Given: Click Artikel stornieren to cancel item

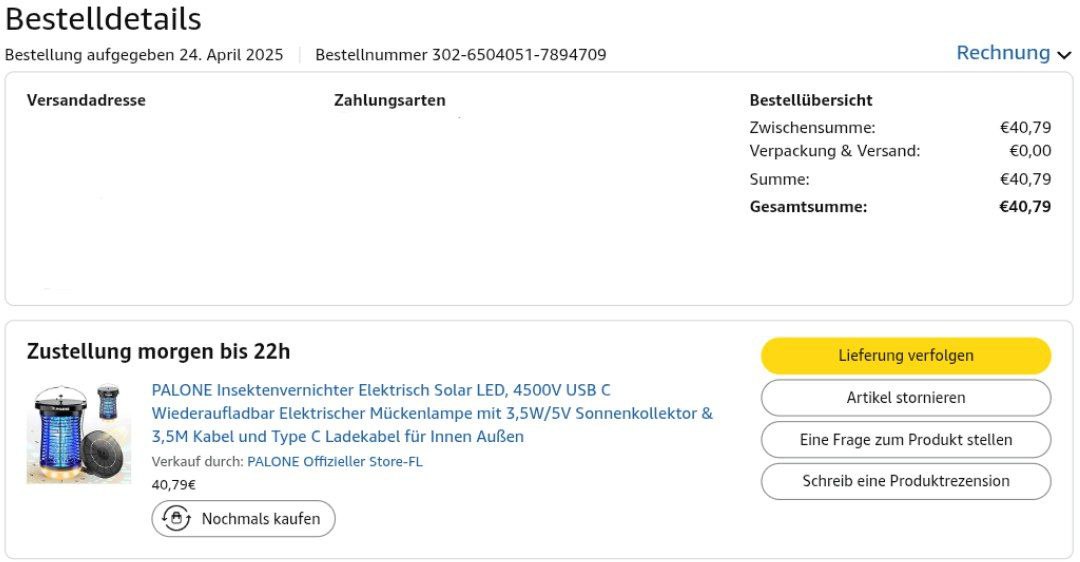Looking at the screenshot, I should [905, 397].
